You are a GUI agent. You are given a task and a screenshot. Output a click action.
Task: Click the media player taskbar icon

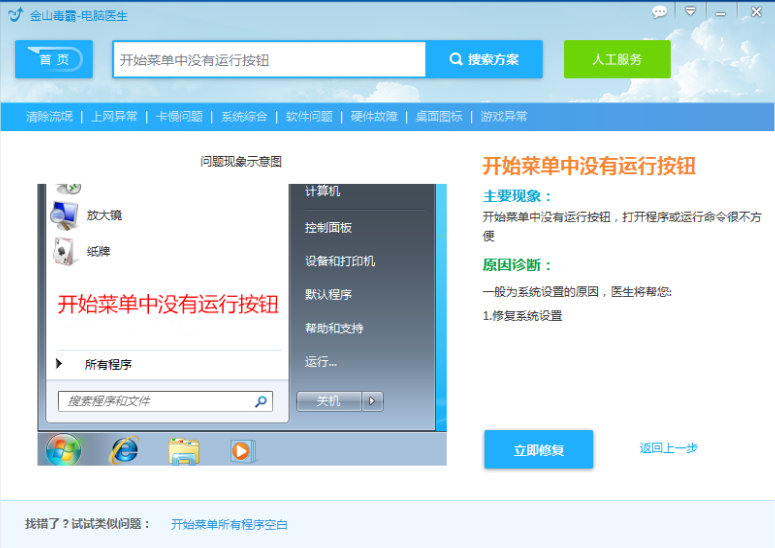click(242, 451)
